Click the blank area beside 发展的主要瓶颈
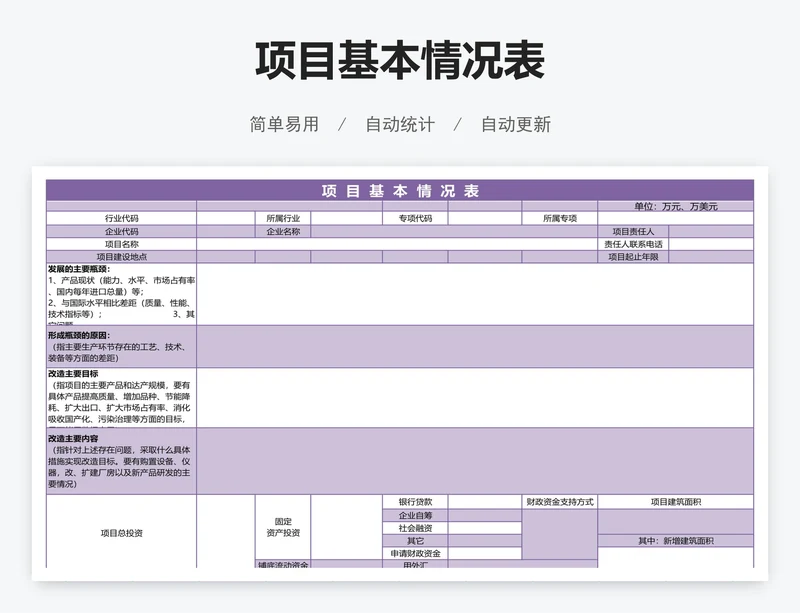 pos(475,294)
